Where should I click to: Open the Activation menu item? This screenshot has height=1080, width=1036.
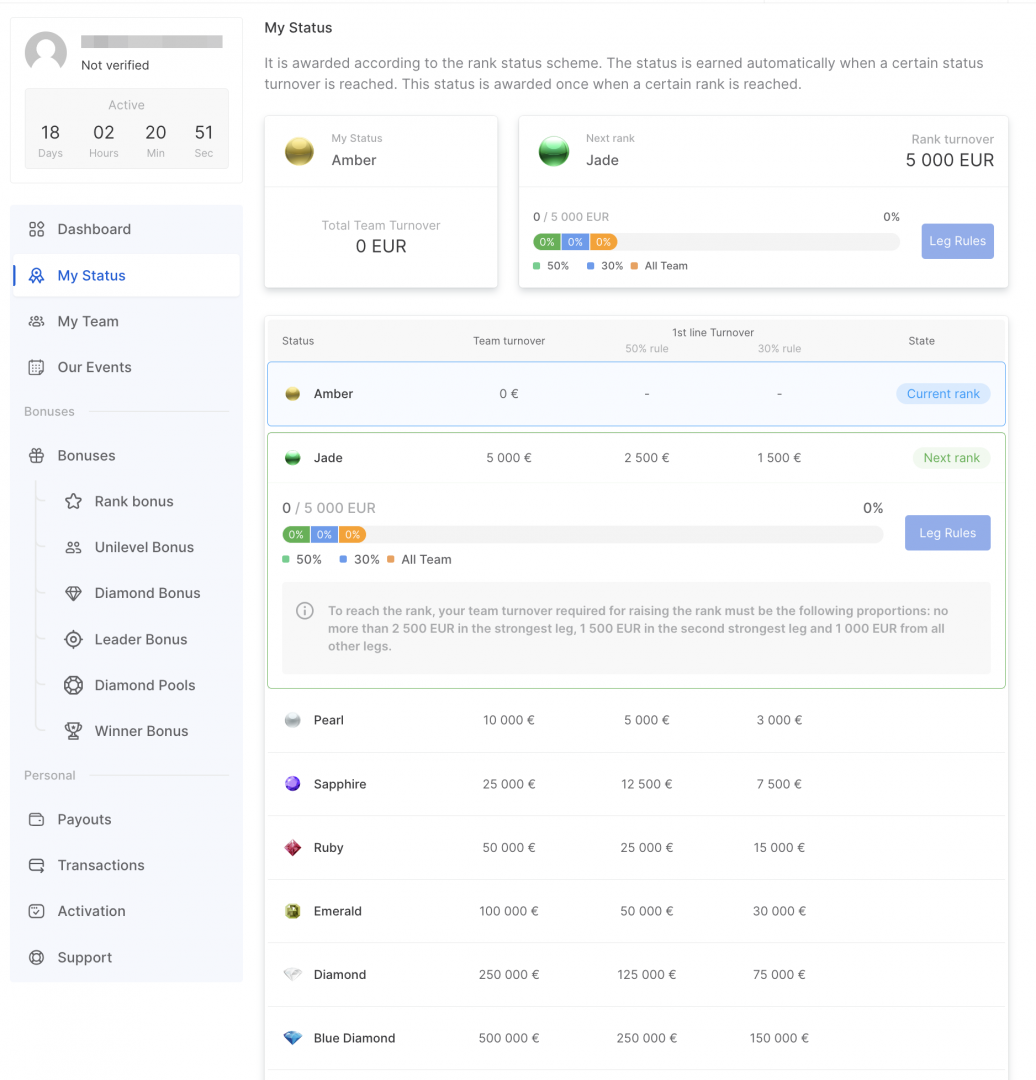tap(91, 911)
